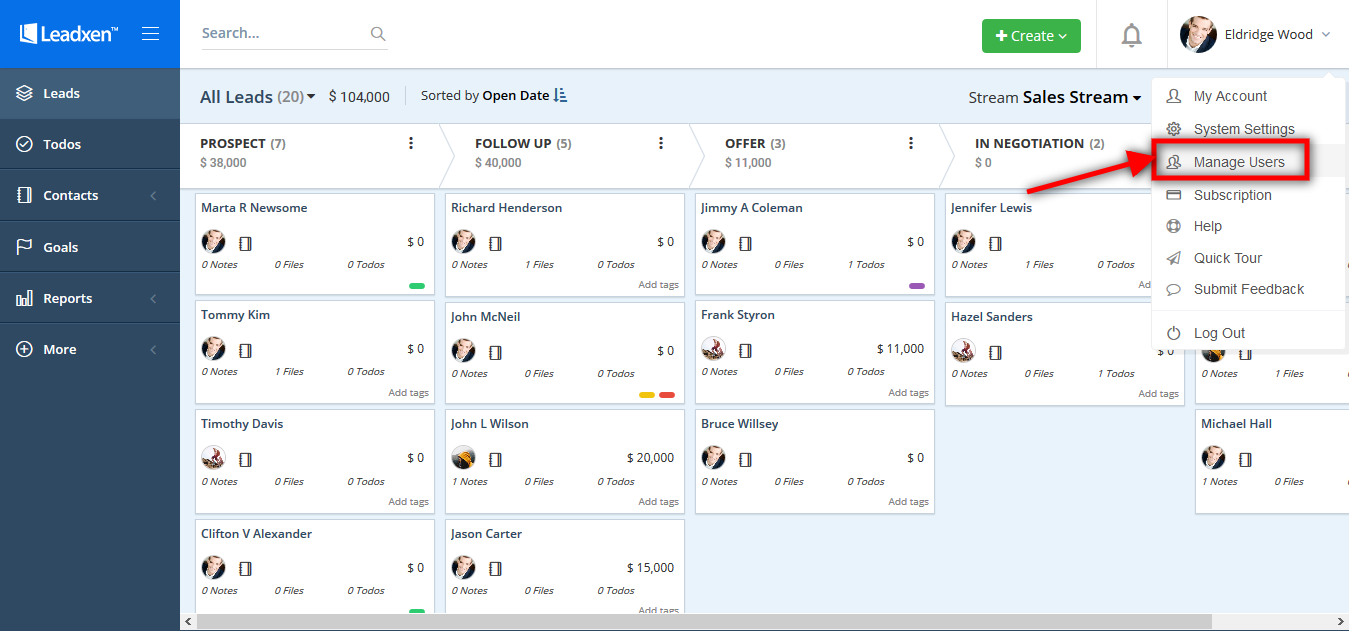Screen dimensions: 1349x631
Task: Go to Leads in the sidebar
Action: click(x=90, y=93)
